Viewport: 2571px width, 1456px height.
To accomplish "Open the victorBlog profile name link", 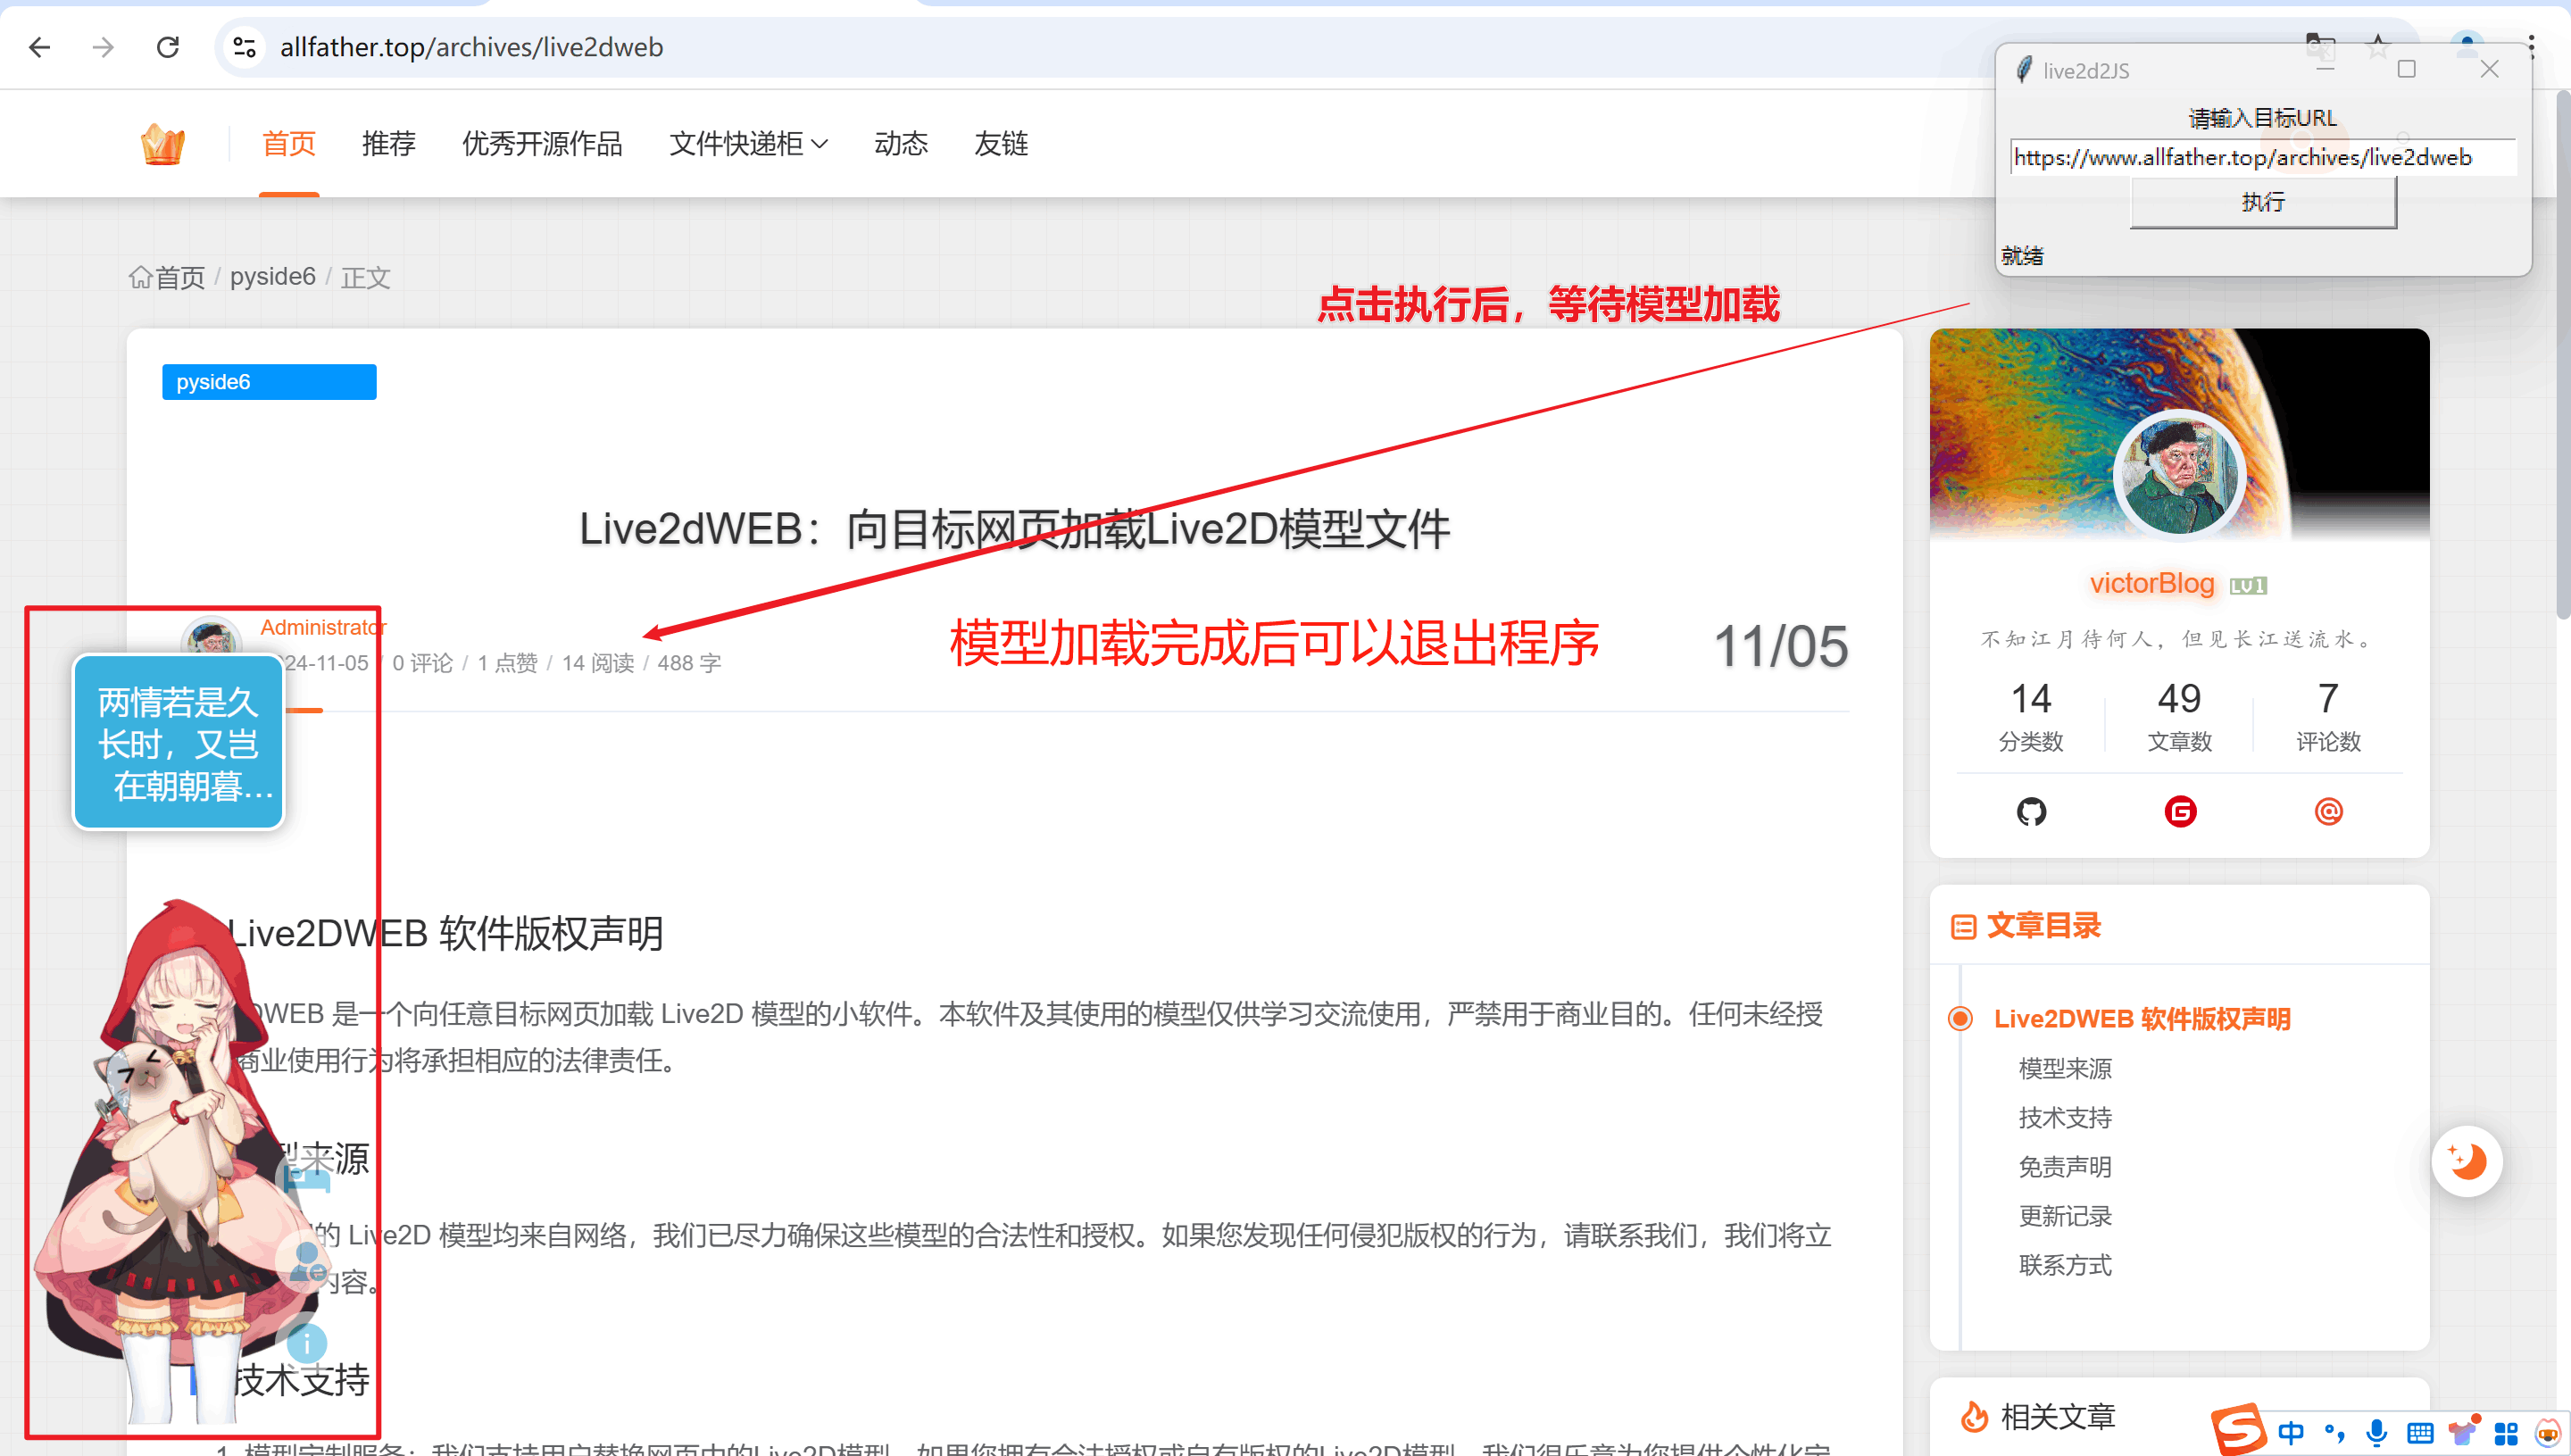I will [x=2151, y=584].
